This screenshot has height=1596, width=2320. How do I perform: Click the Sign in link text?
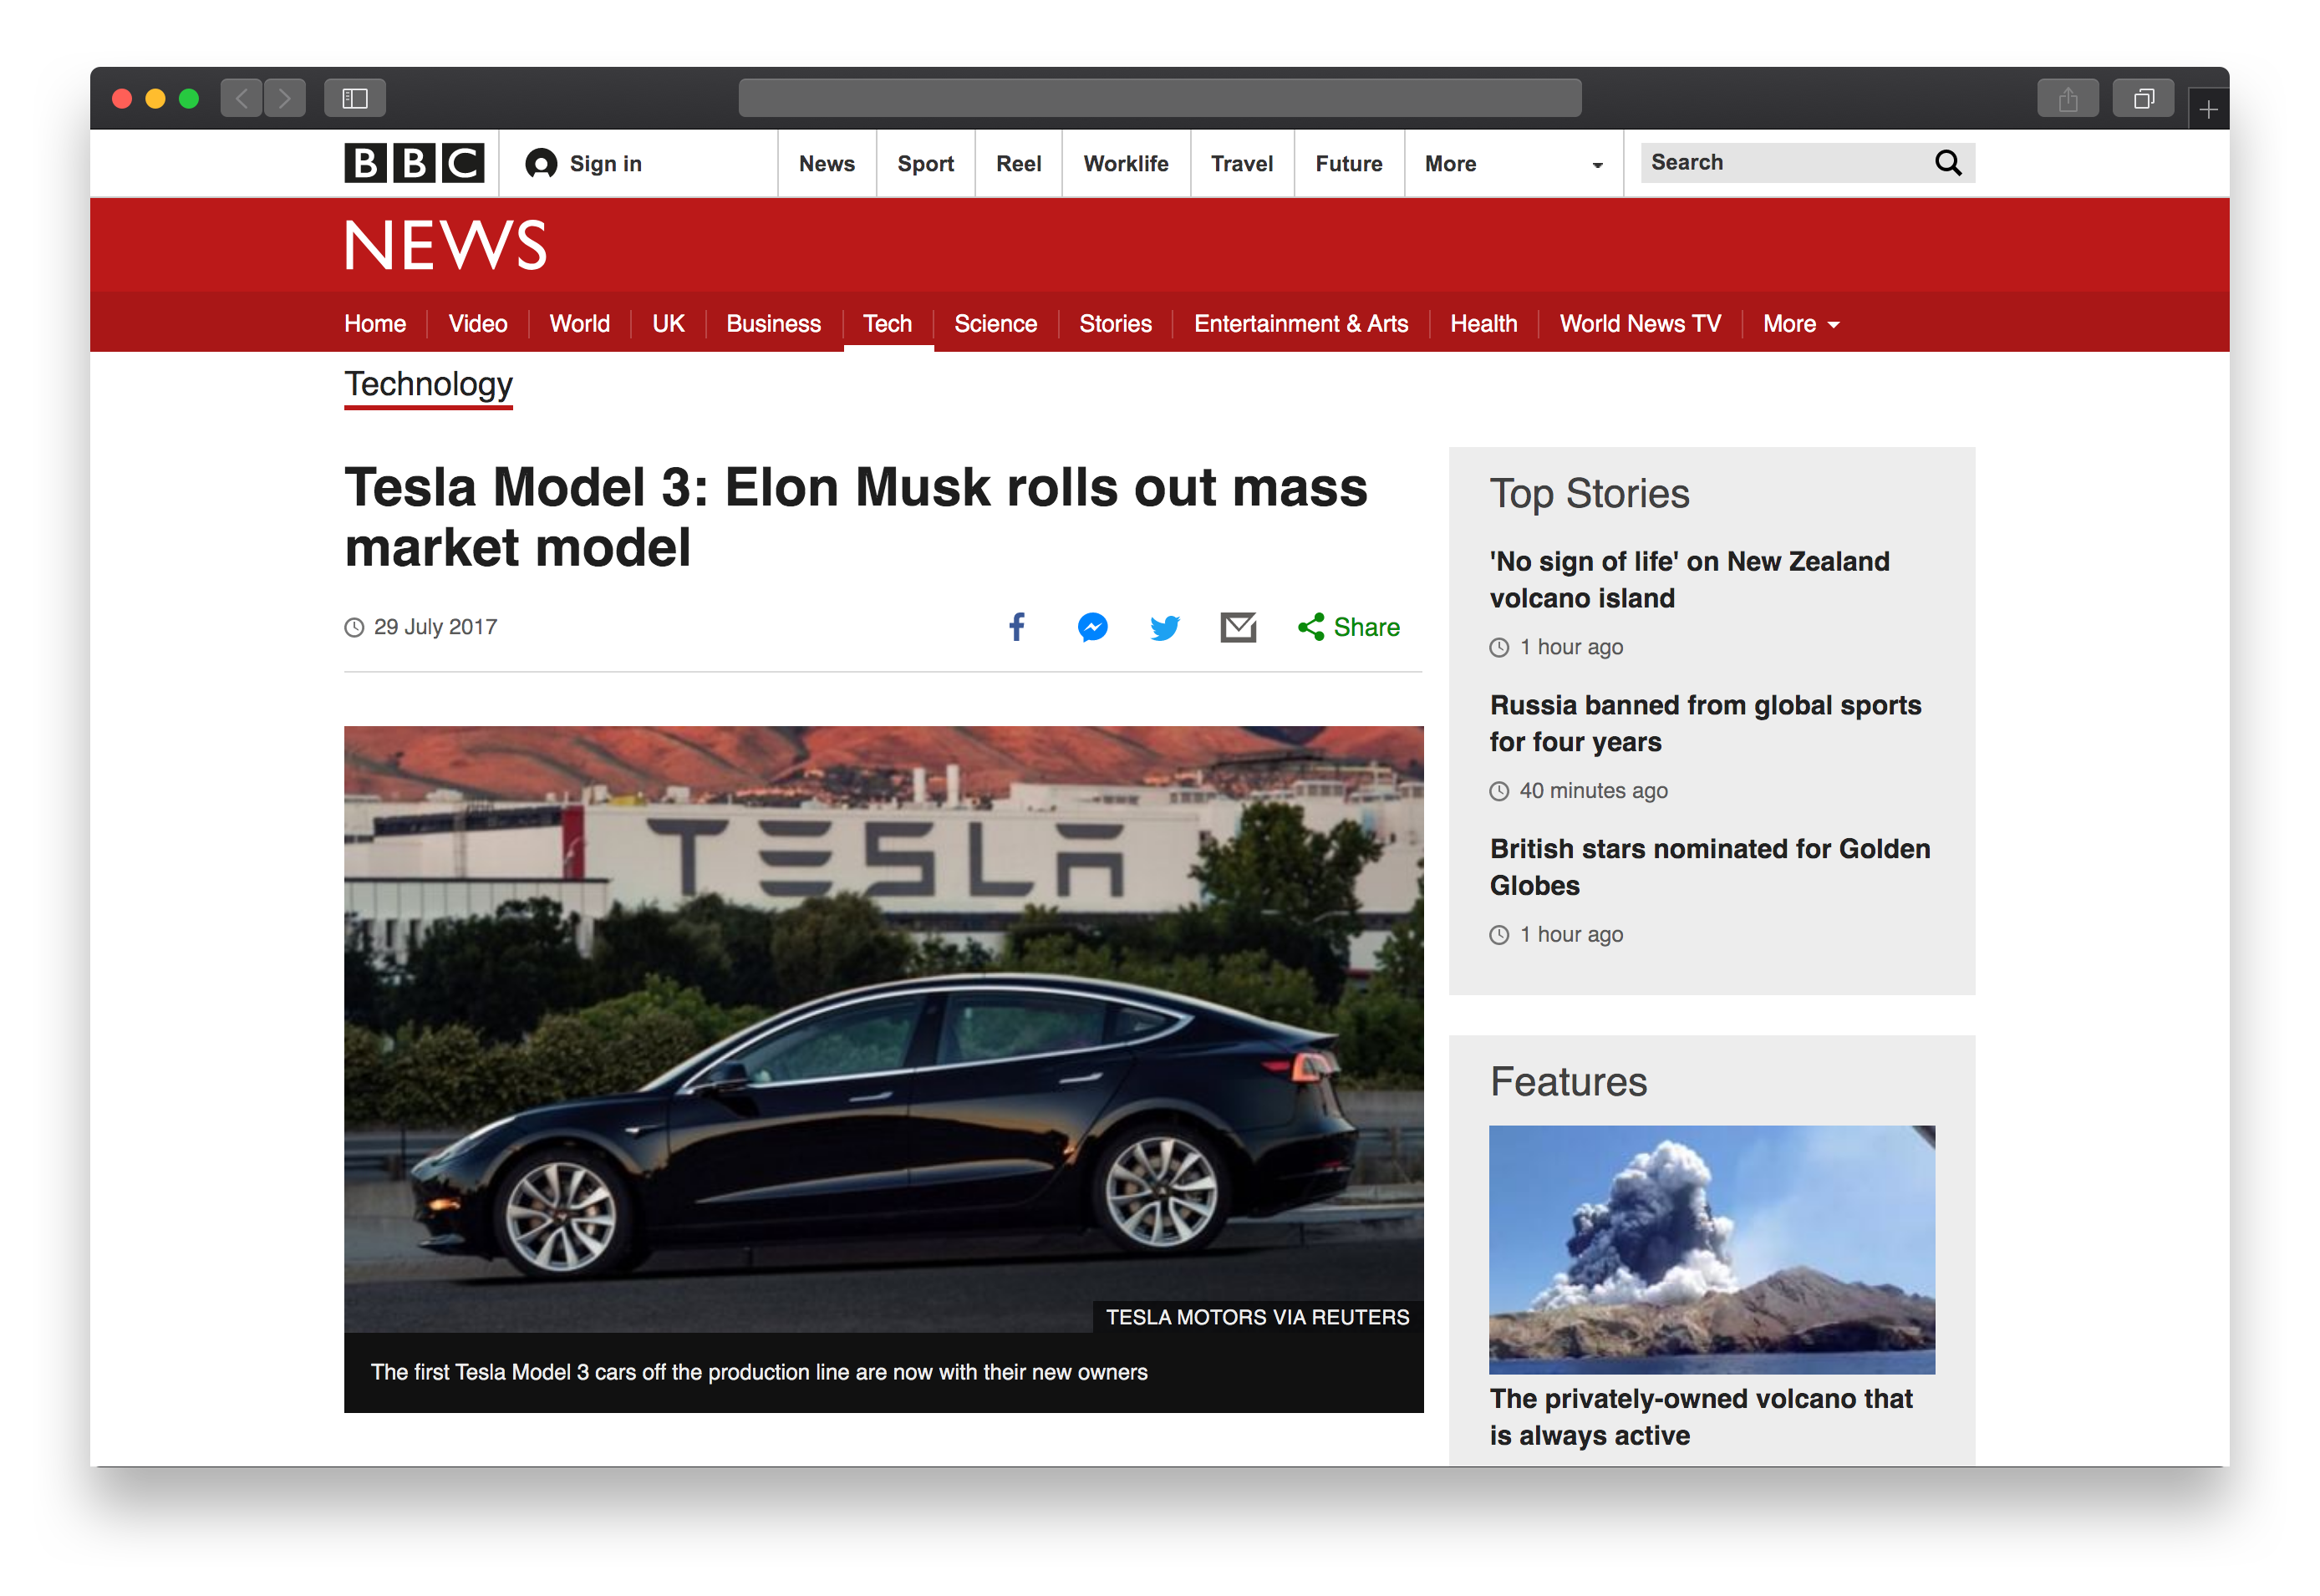605,164
